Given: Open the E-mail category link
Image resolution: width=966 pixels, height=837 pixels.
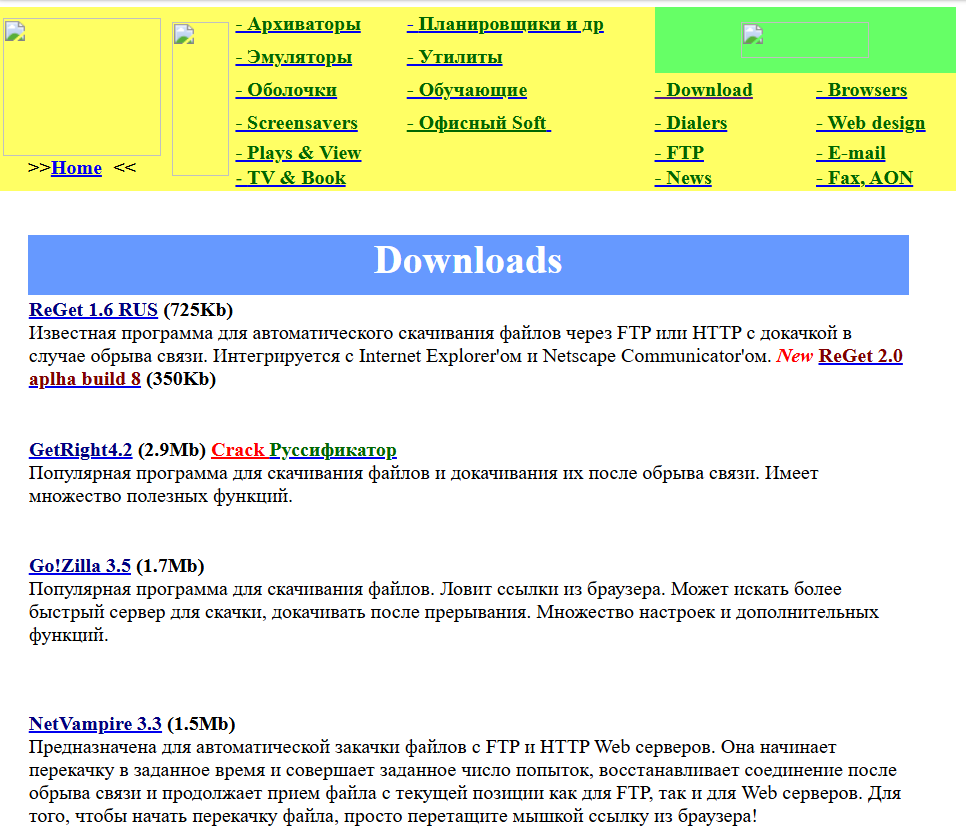Looking at the screenshot, I should pos(851,153).
